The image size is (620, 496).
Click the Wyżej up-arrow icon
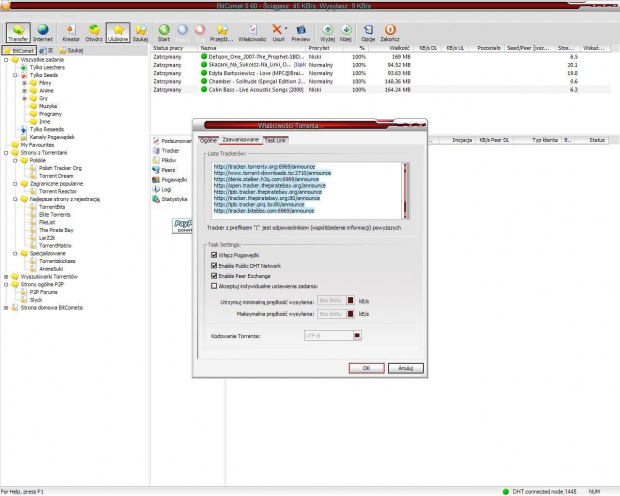point(327,32)
